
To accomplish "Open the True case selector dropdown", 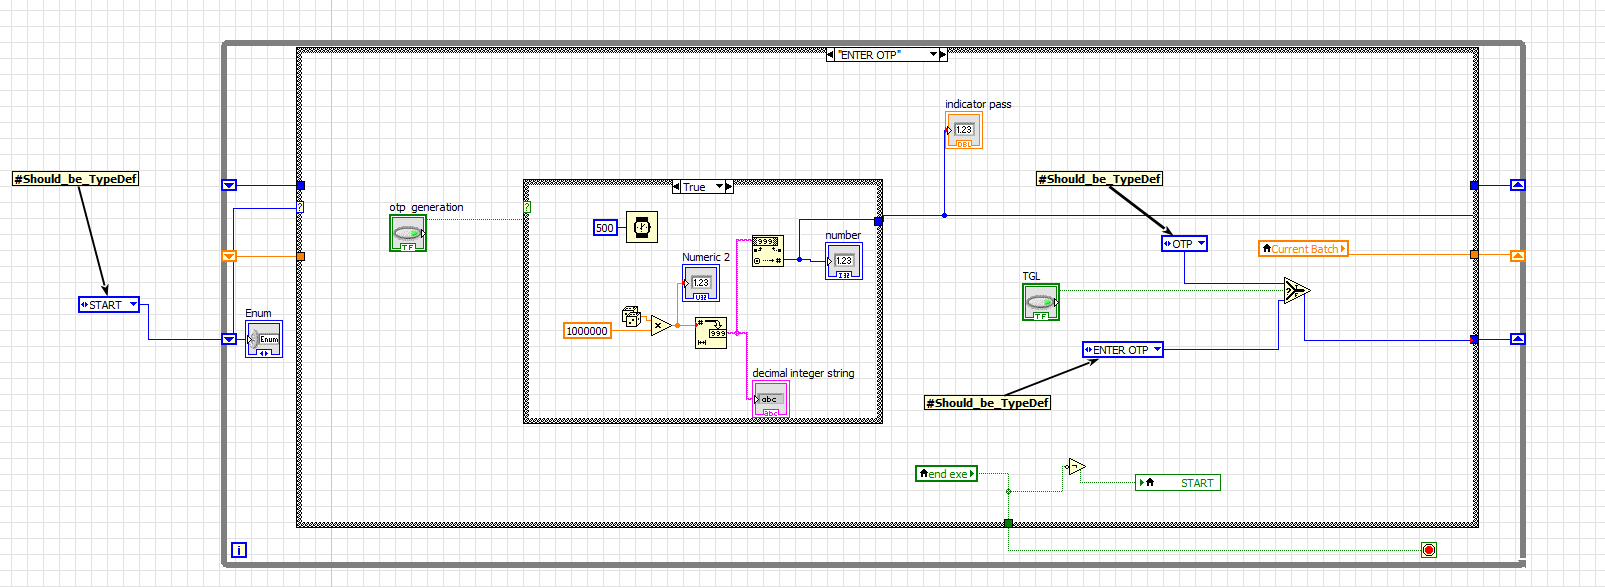I will [x=719, y=187].
